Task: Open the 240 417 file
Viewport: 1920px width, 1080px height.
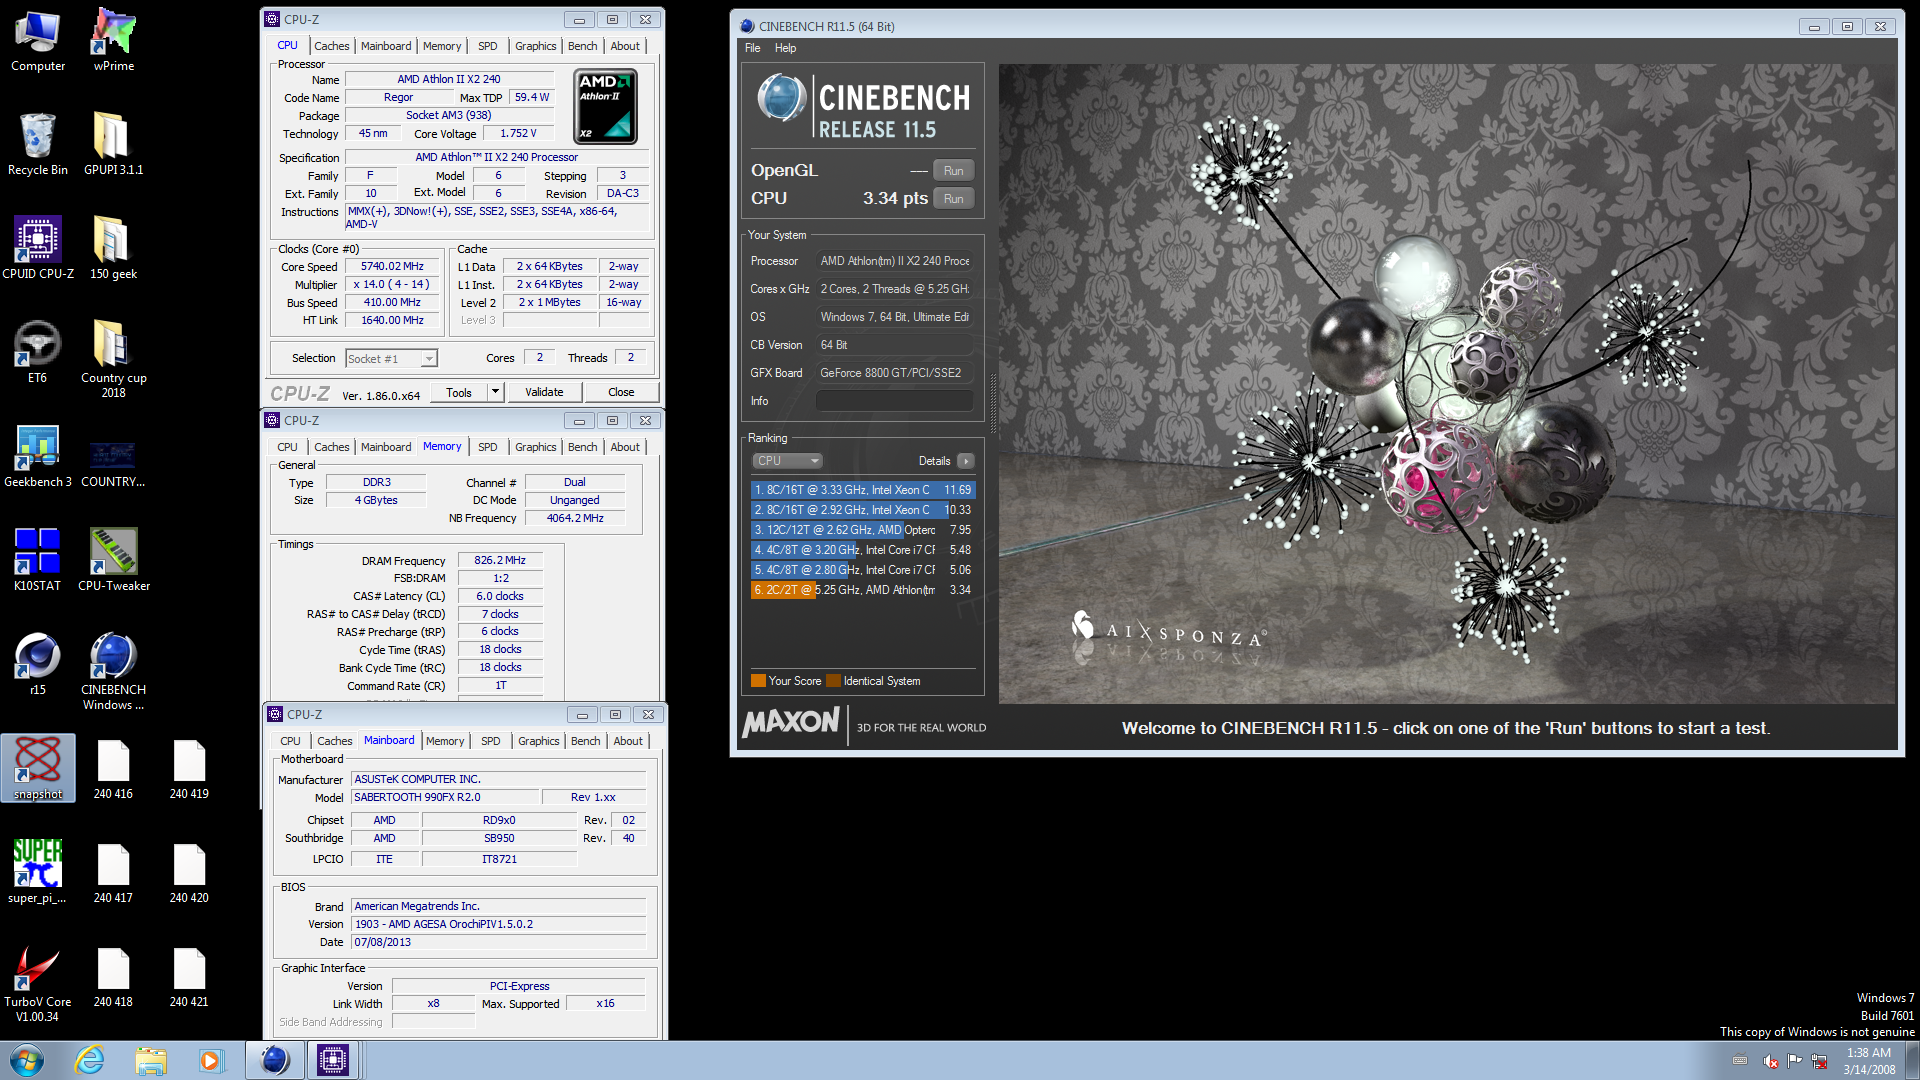Action: click(114, 872)
